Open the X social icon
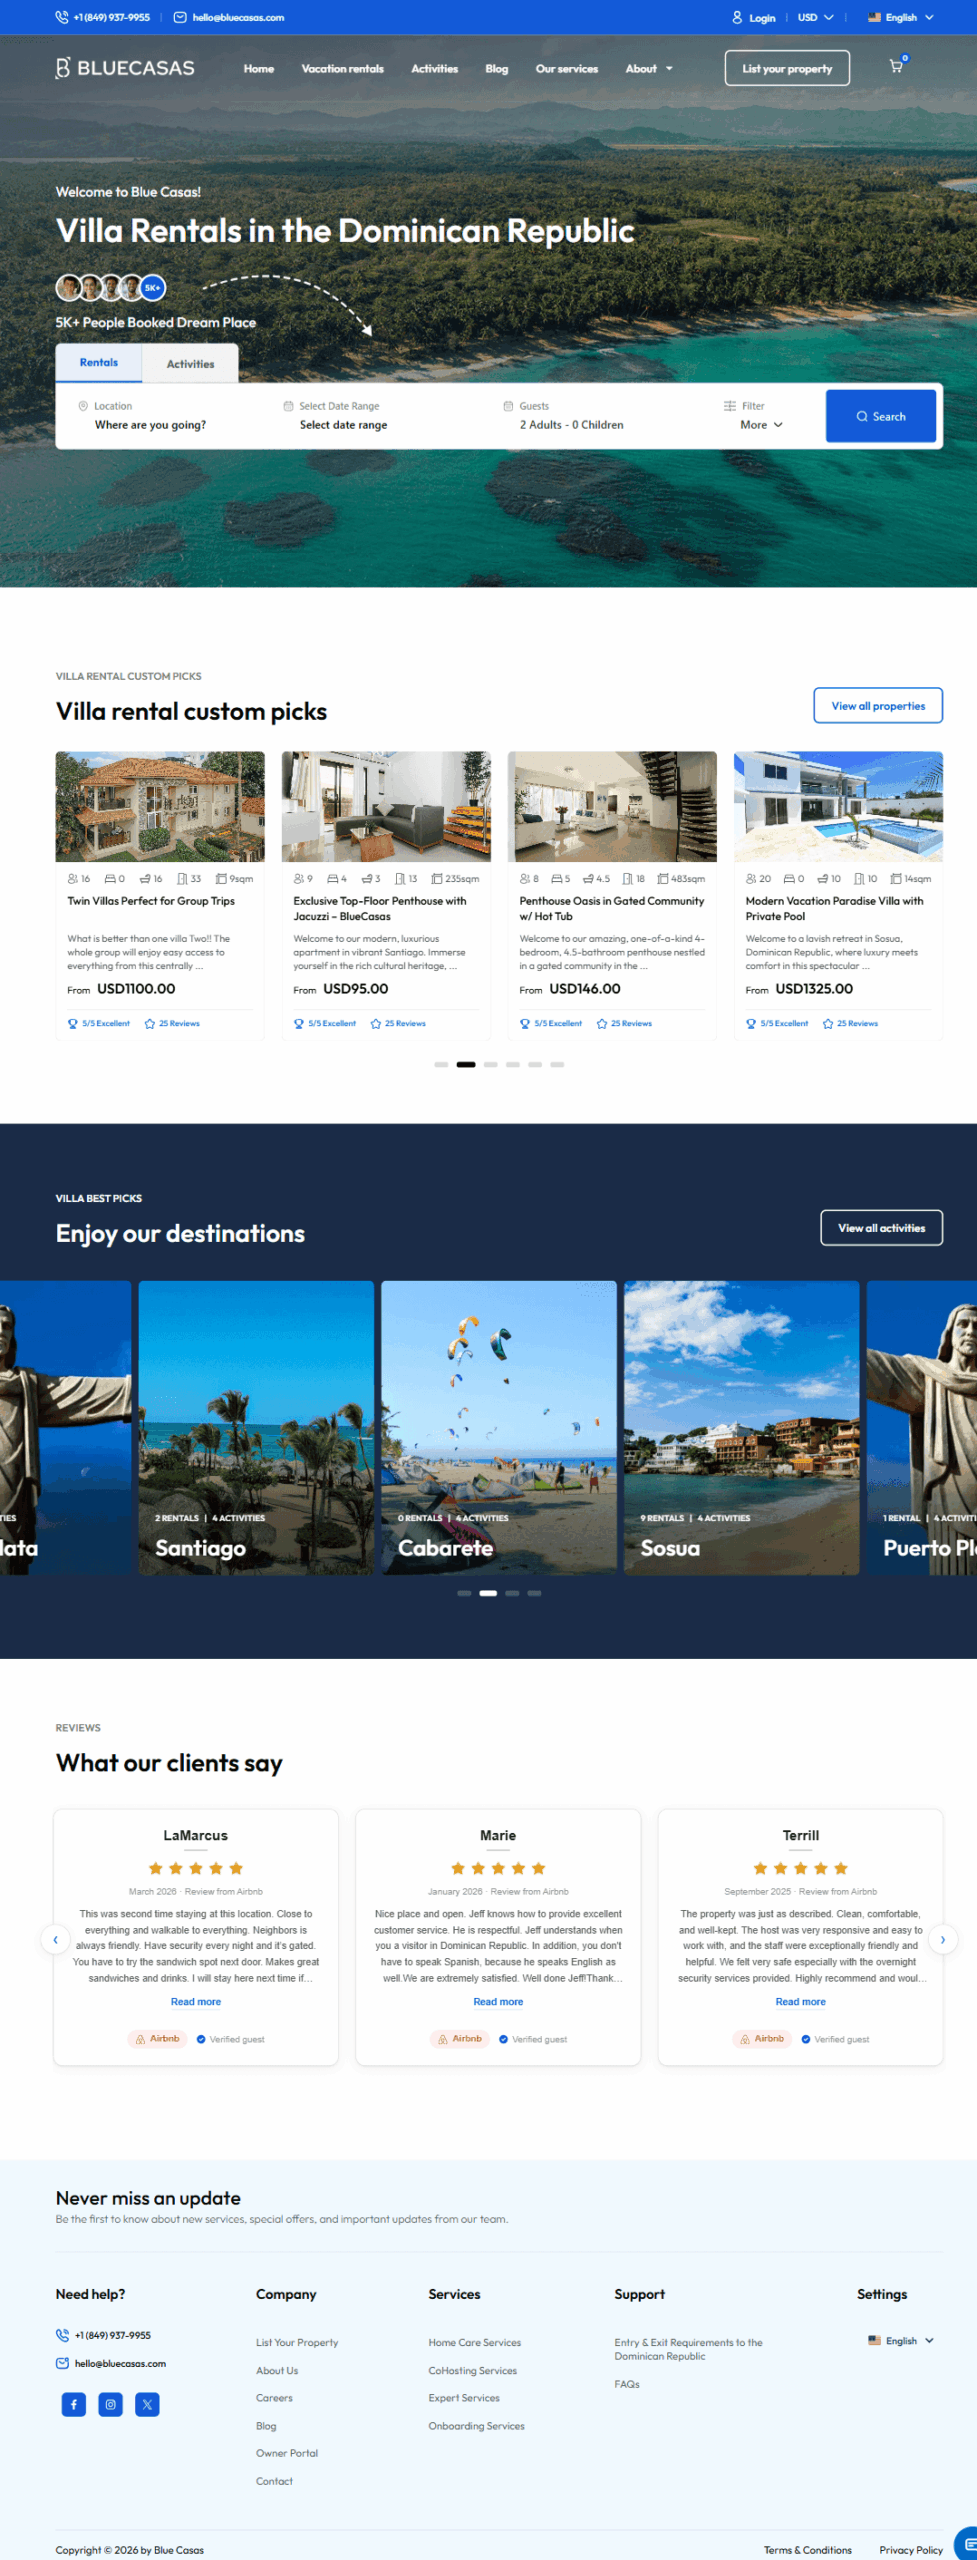 [147, 2404]
